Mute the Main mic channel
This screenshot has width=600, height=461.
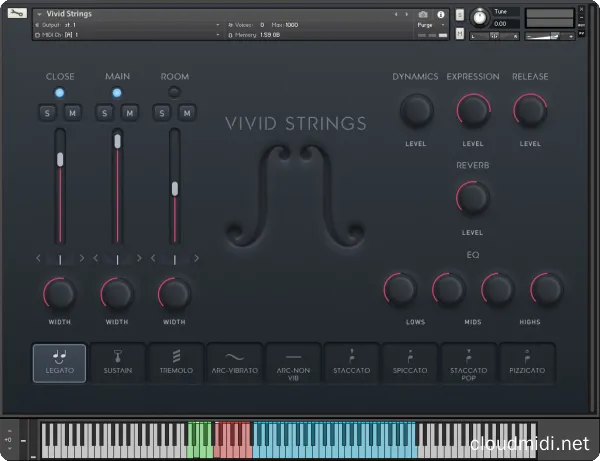130,113
